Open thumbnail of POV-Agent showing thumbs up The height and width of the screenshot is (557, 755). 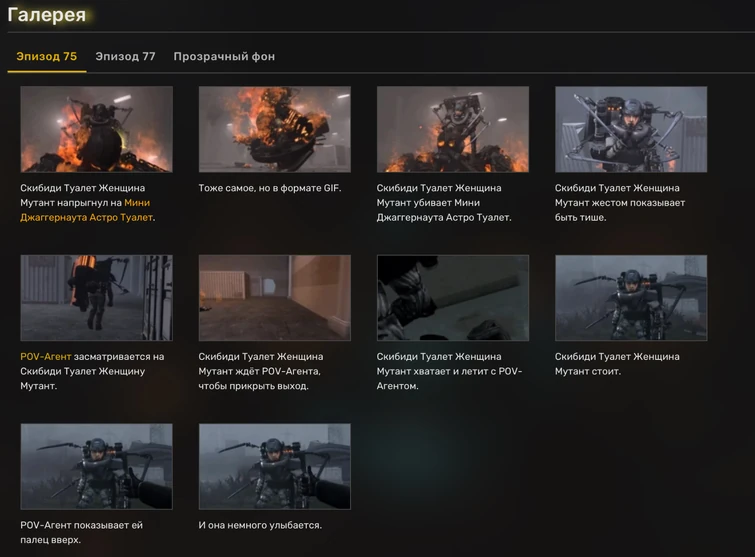tap(96, 466)
